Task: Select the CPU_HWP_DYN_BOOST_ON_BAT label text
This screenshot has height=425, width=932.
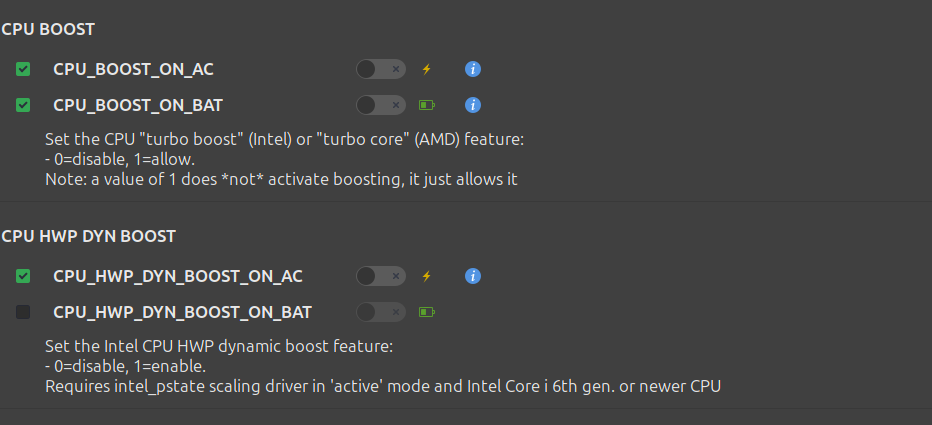Action: pos(182,312)
